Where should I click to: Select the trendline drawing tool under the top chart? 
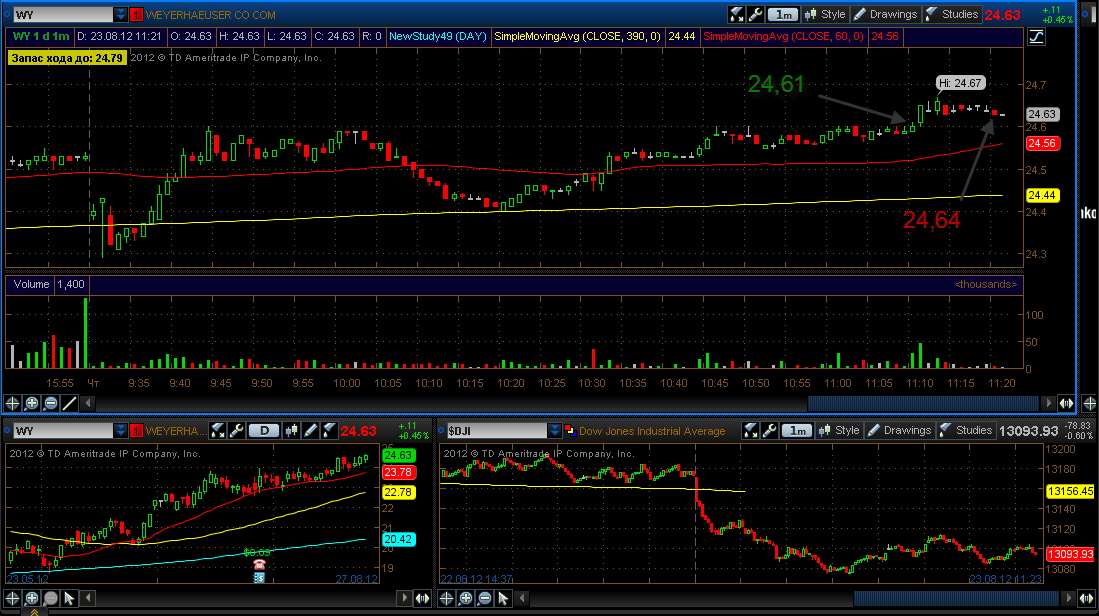point(69,403)
